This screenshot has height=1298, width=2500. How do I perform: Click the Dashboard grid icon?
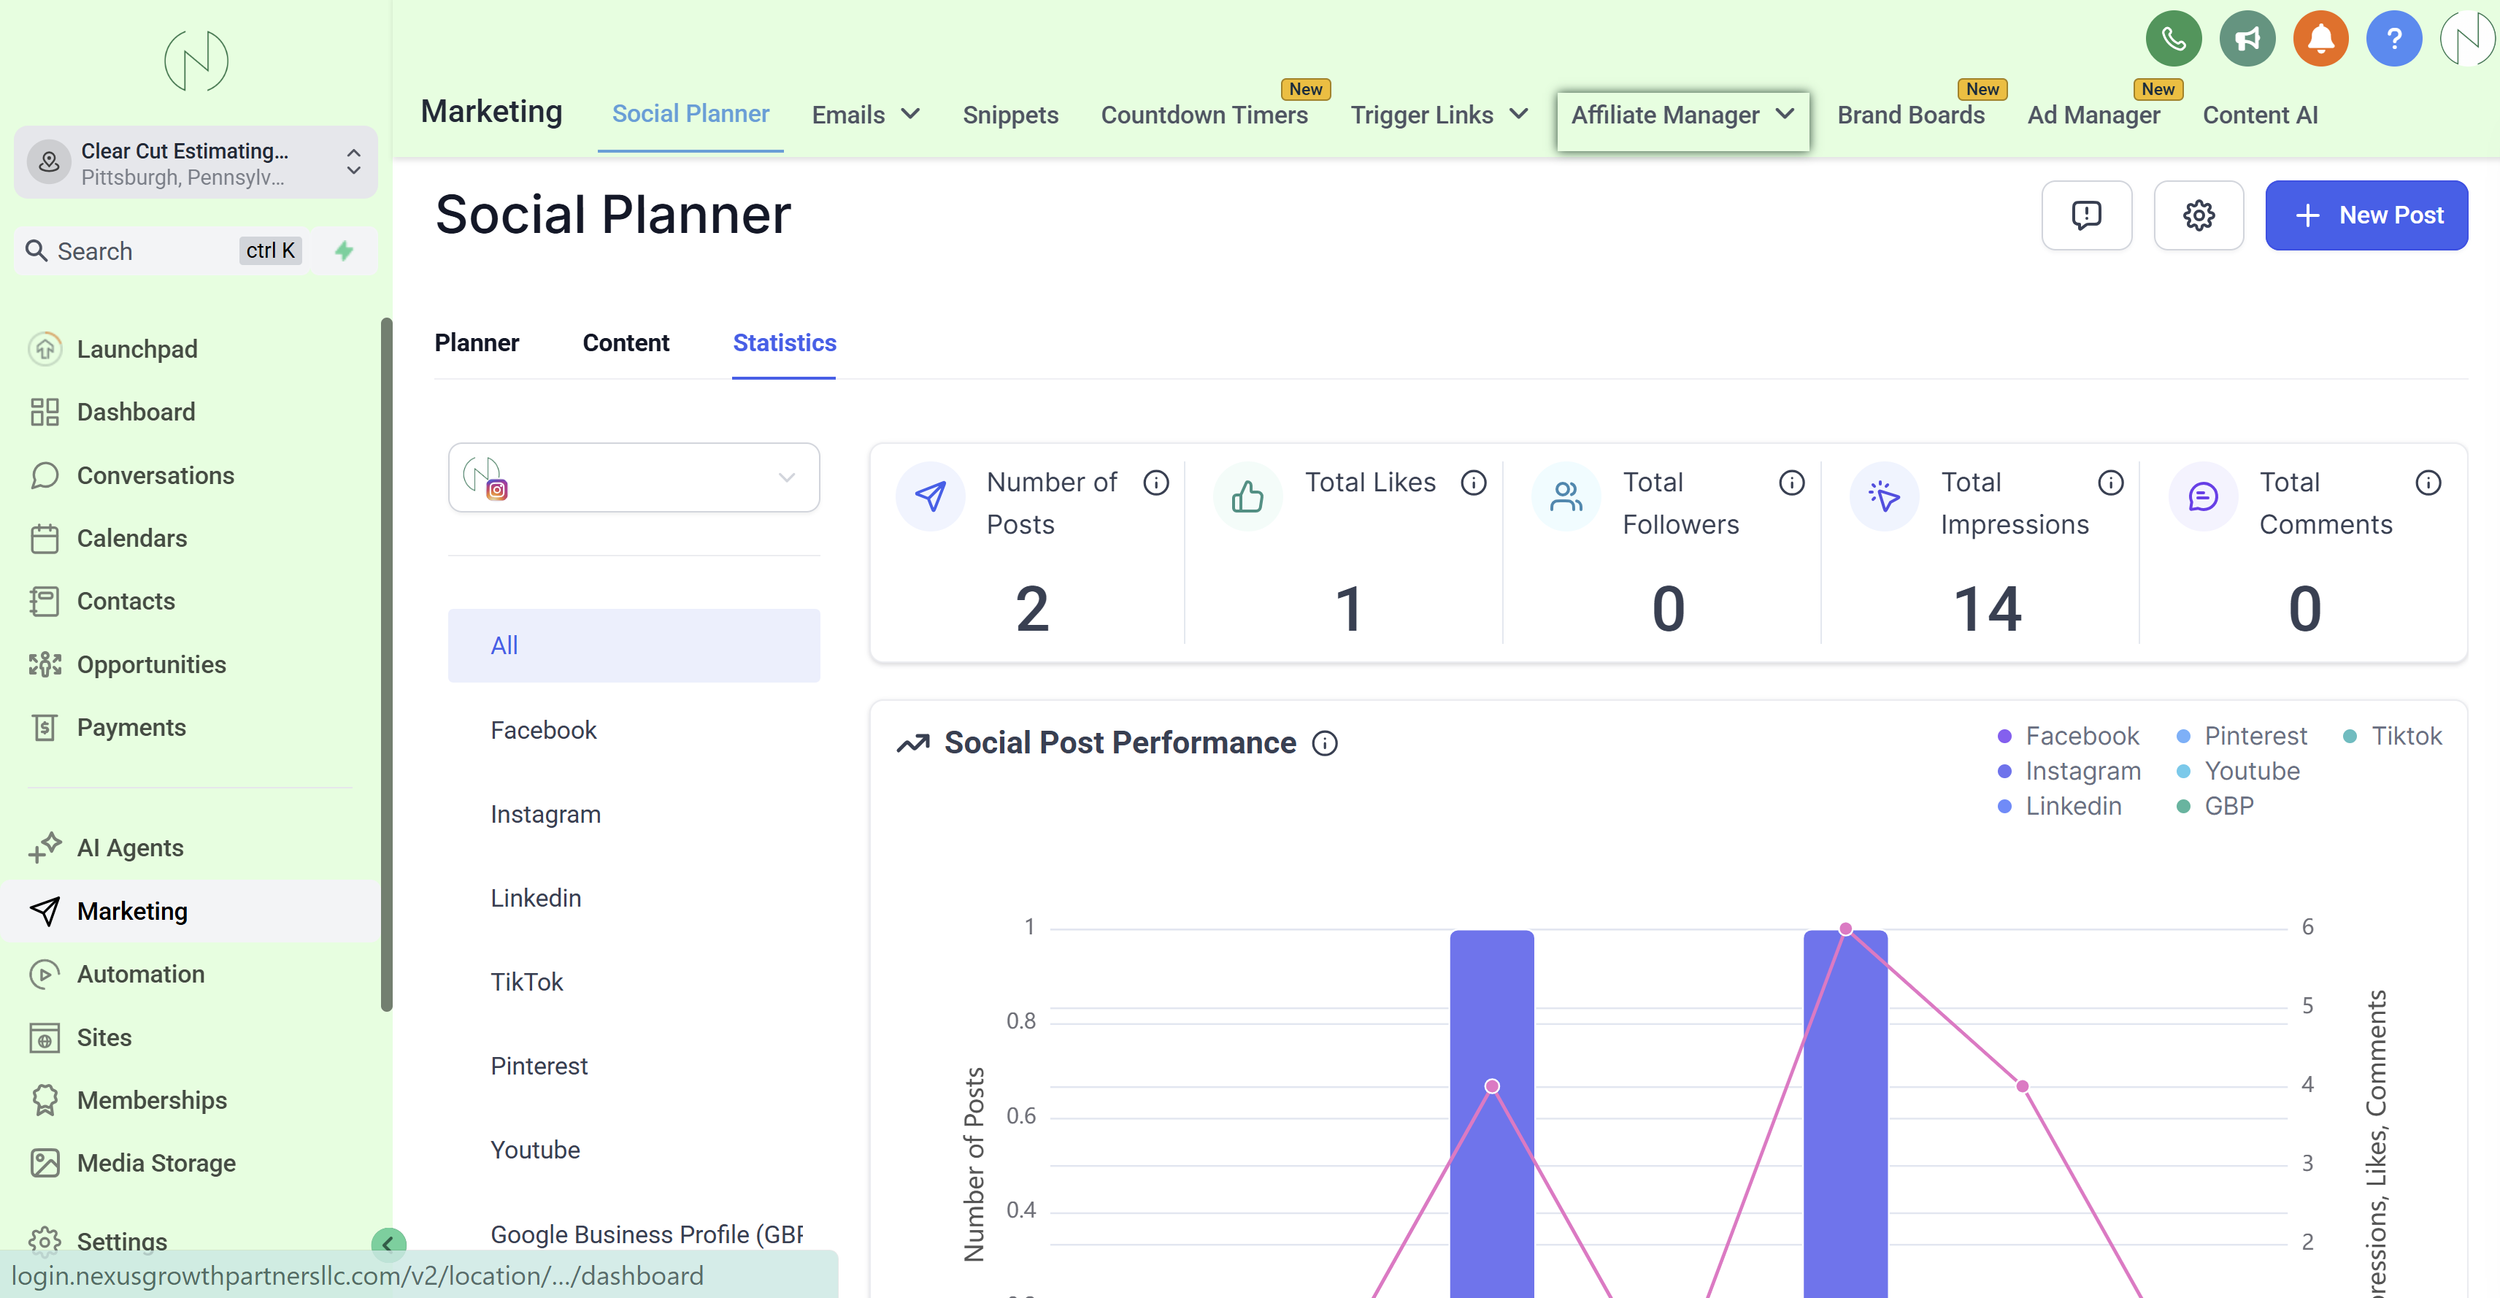45,412
